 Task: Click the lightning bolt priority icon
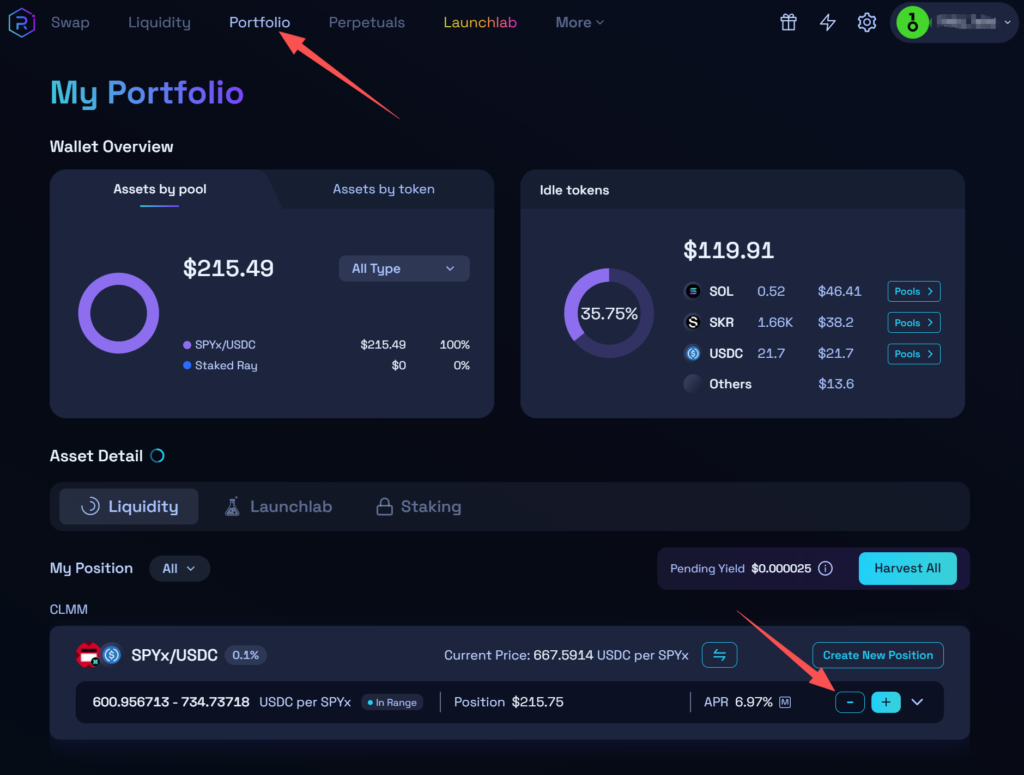pyautogui.click(x=828, y=23)
